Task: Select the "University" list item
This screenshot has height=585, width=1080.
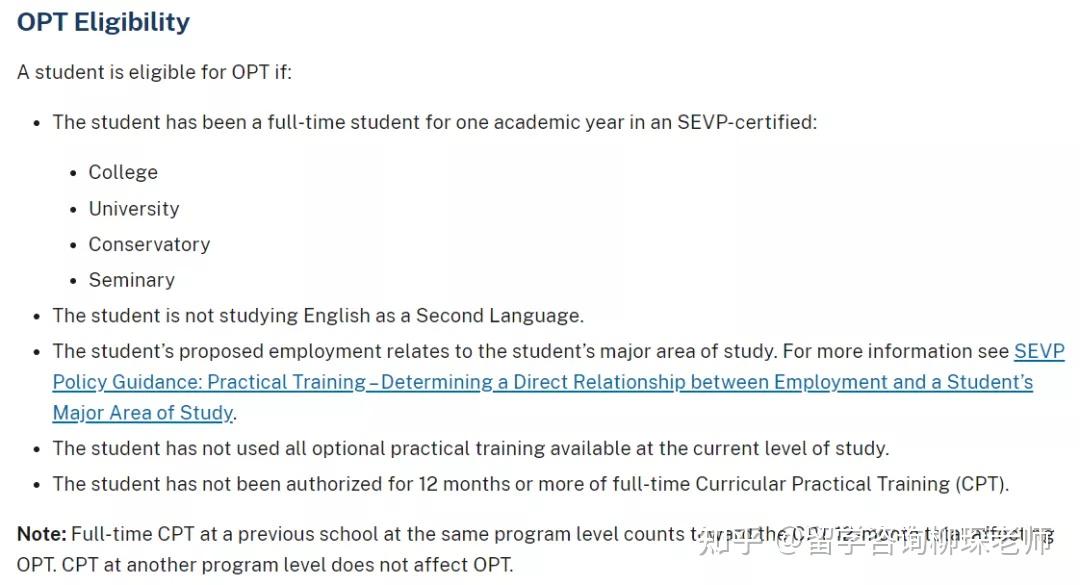Action: coord(134,208)
